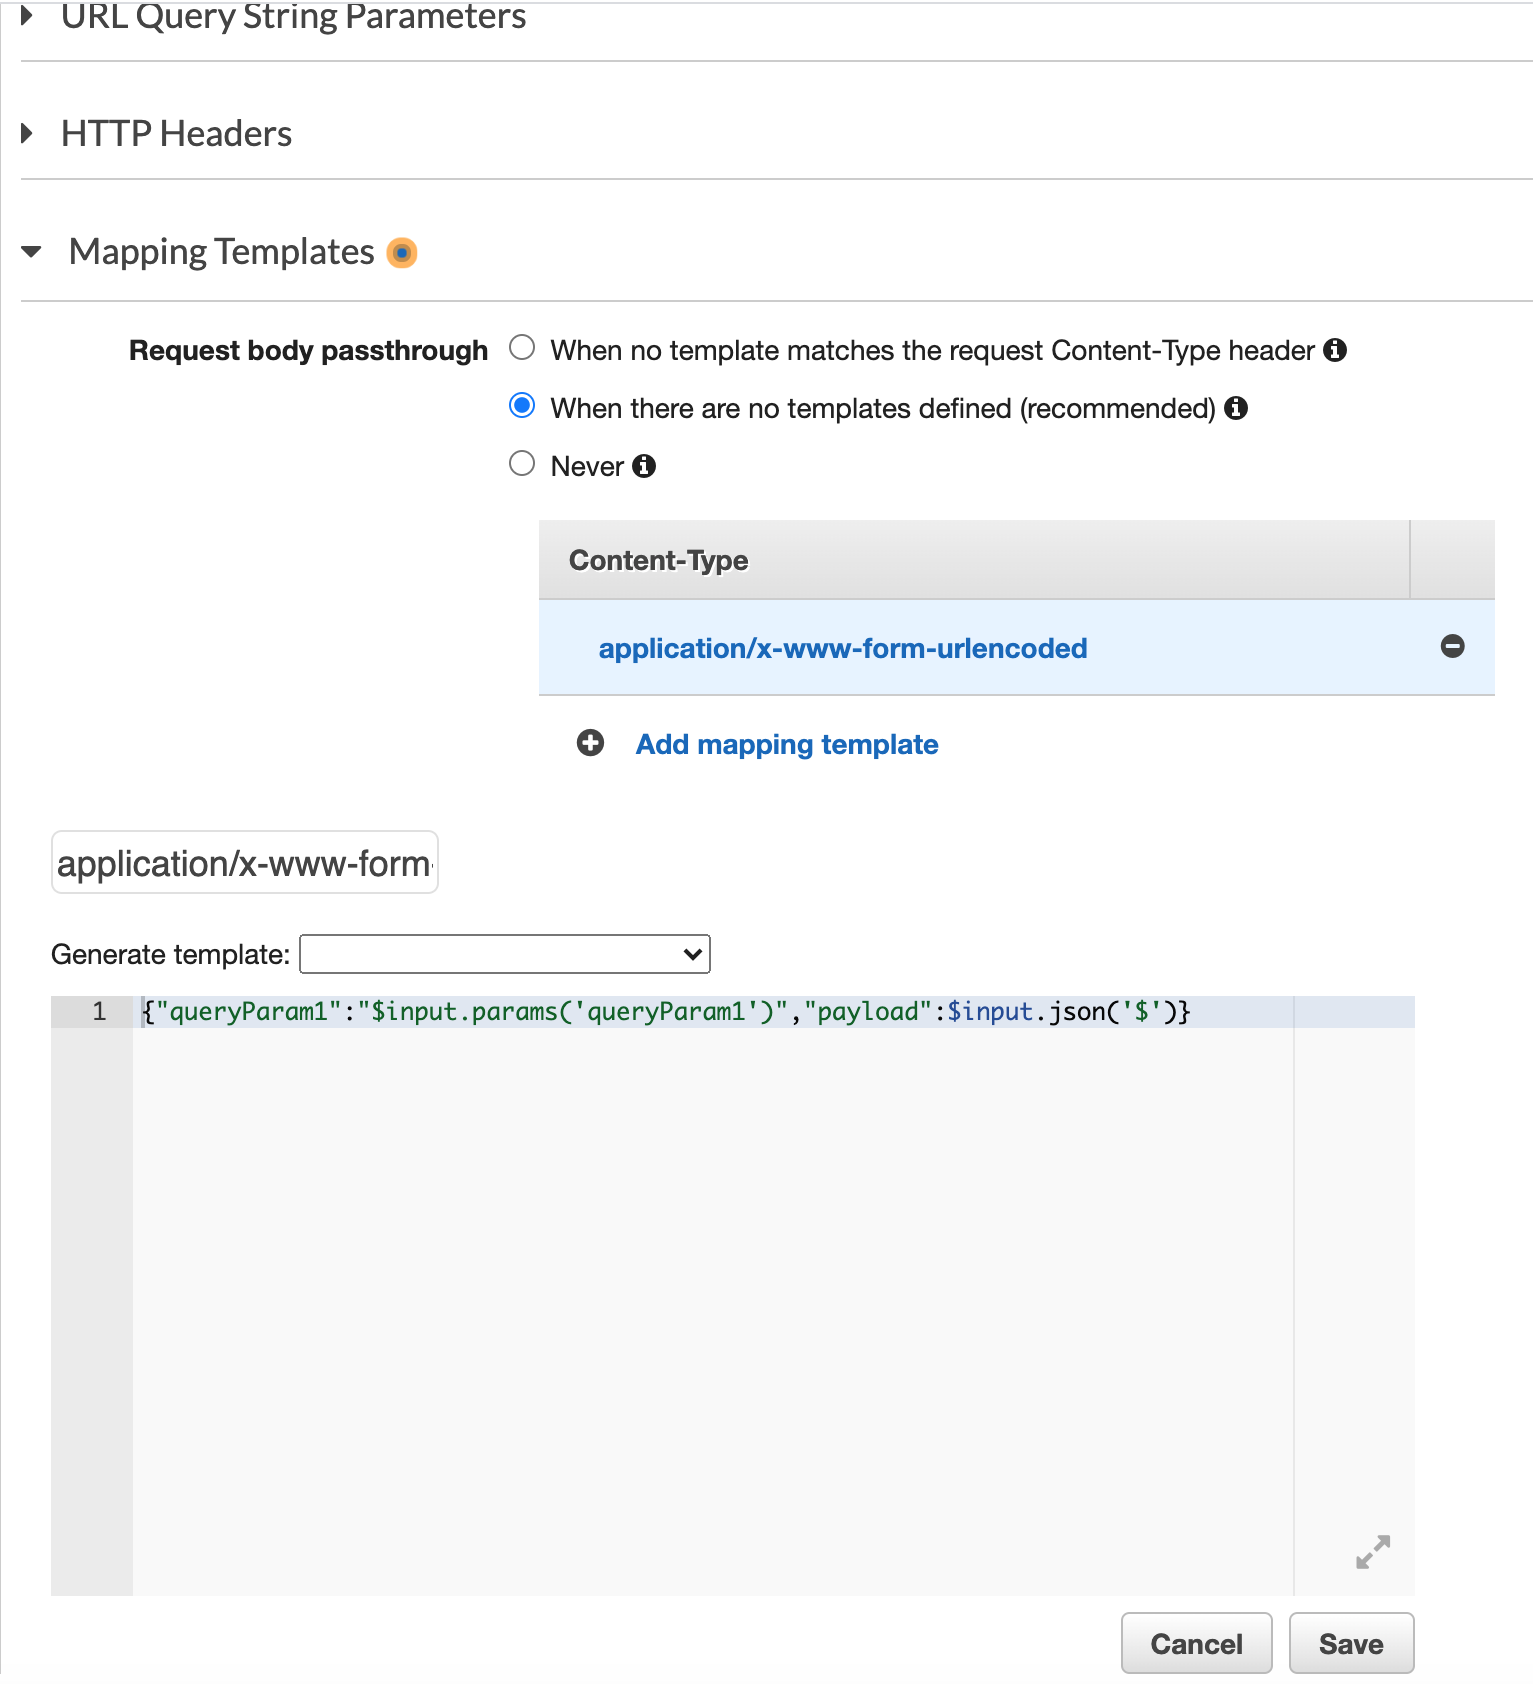This screenshot has height=1684, width=1533.
Task: Expand the HTTP Headers section
Action: [x=28, y=133]
